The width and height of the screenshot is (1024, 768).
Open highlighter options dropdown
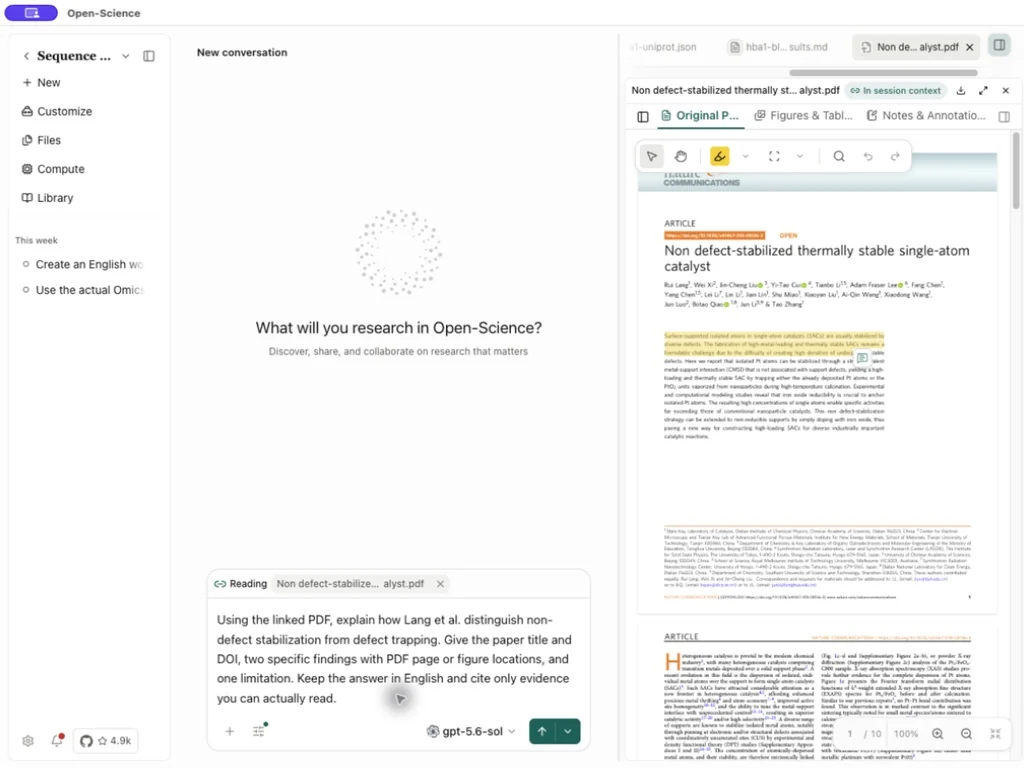click(745, 157)
